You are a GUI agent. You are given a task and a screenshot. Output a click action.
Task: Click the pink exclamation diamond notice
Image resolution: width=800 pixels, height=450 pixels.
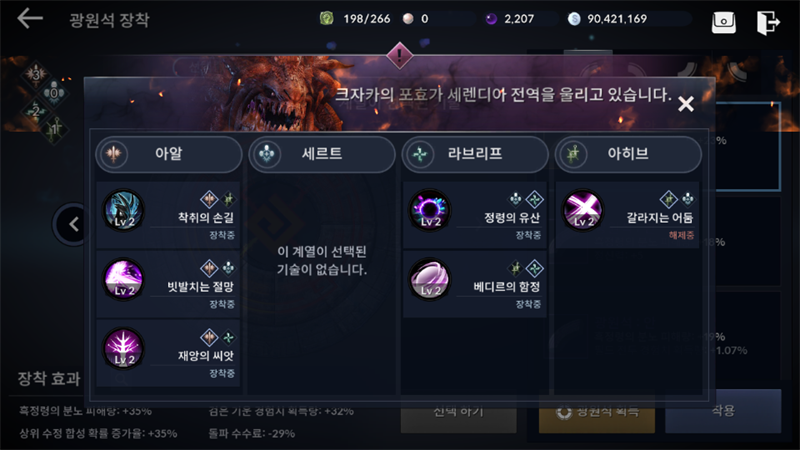pyautogui.click(x=399, y=55)
